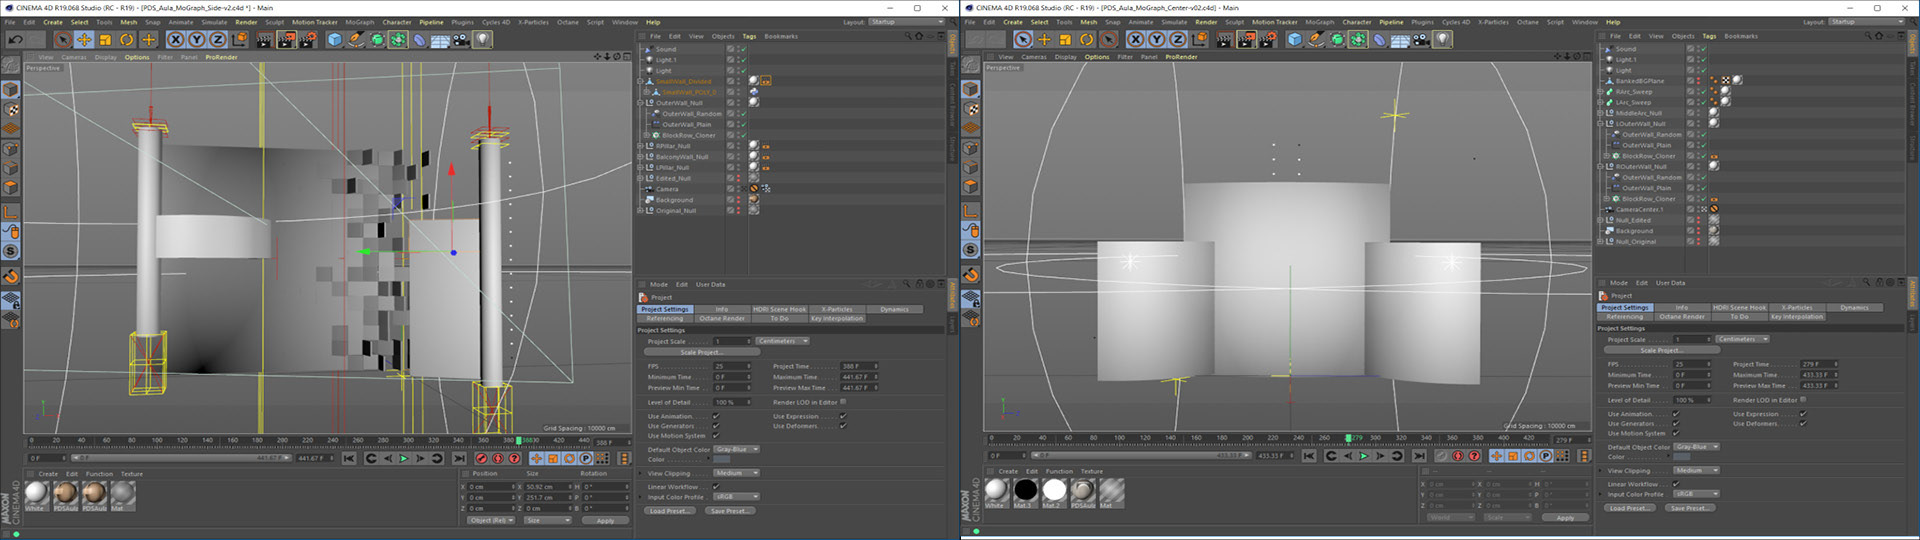Open Floor environment icon in left window
Image resolution: width=1920 pixels, height=540 pixels.
coord(440,40)
